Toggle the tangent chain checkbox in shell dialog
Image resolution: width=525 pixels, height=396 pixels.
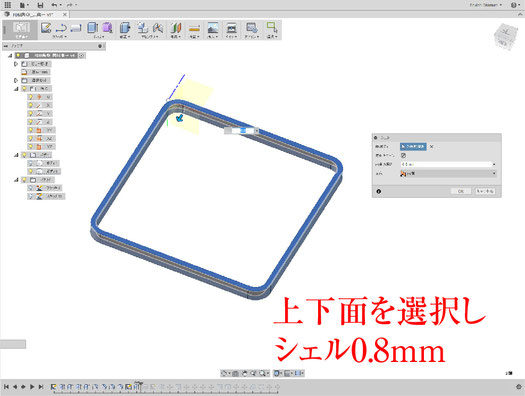point(403,155)
